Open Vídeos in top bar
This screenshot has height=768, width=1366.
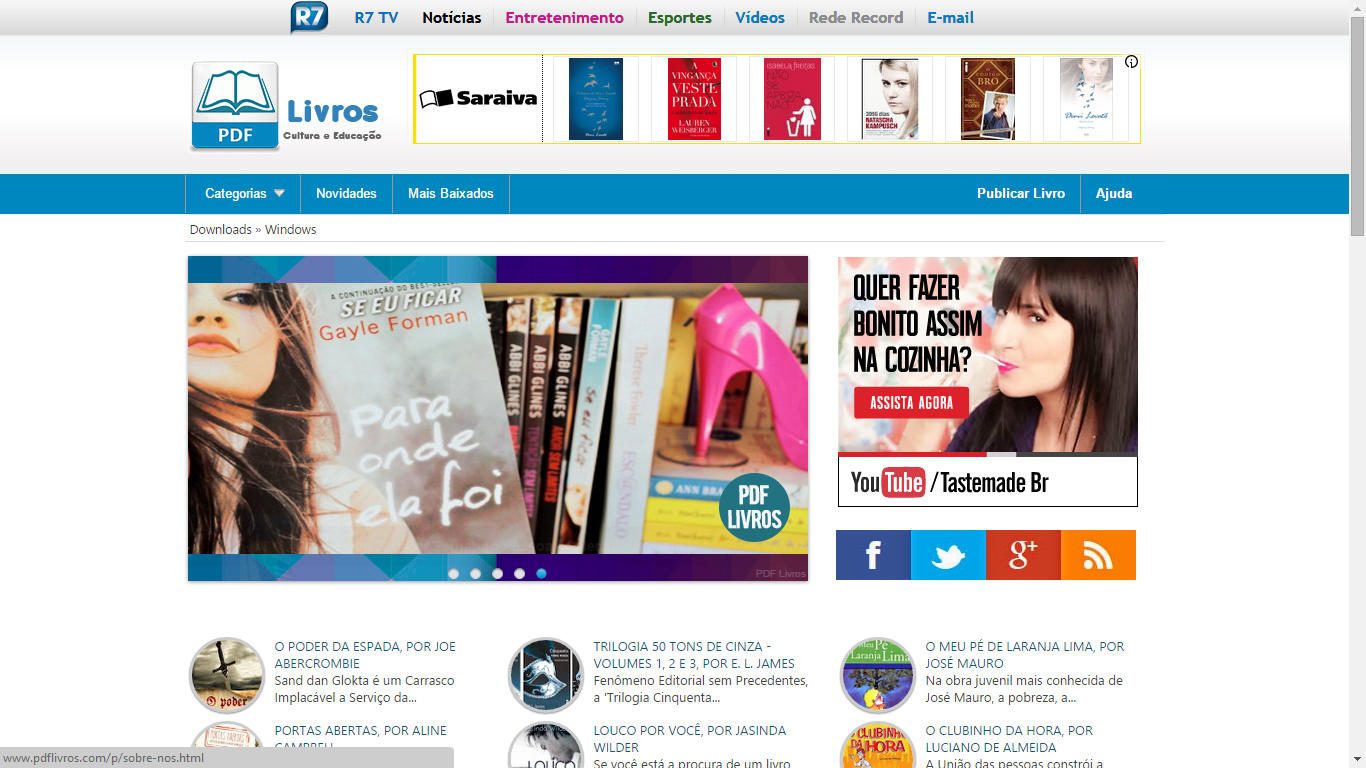coord(760,18)
